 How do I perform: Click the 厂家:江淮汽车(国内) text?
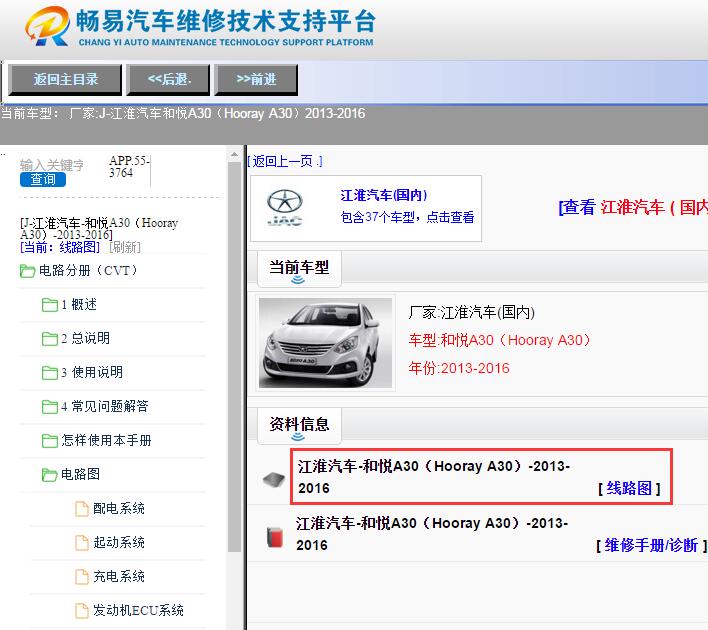click(471, 313)
